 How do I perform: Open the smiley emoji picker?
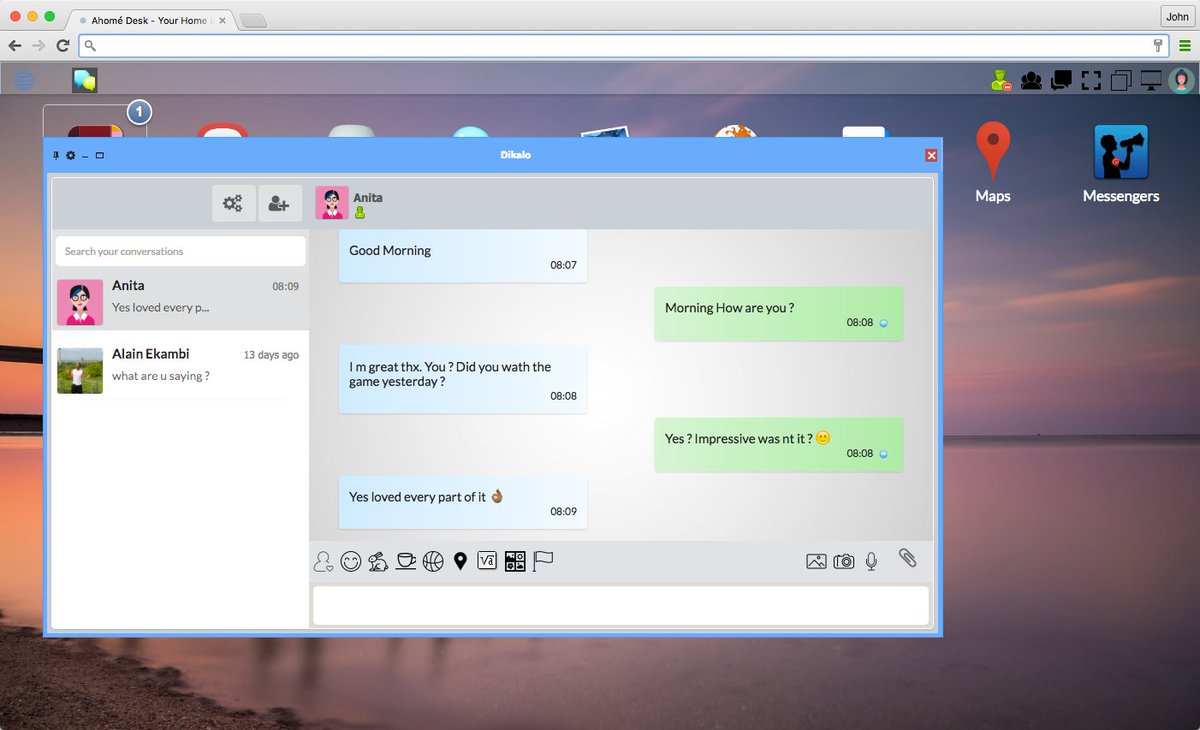click(x=351, y=562)
